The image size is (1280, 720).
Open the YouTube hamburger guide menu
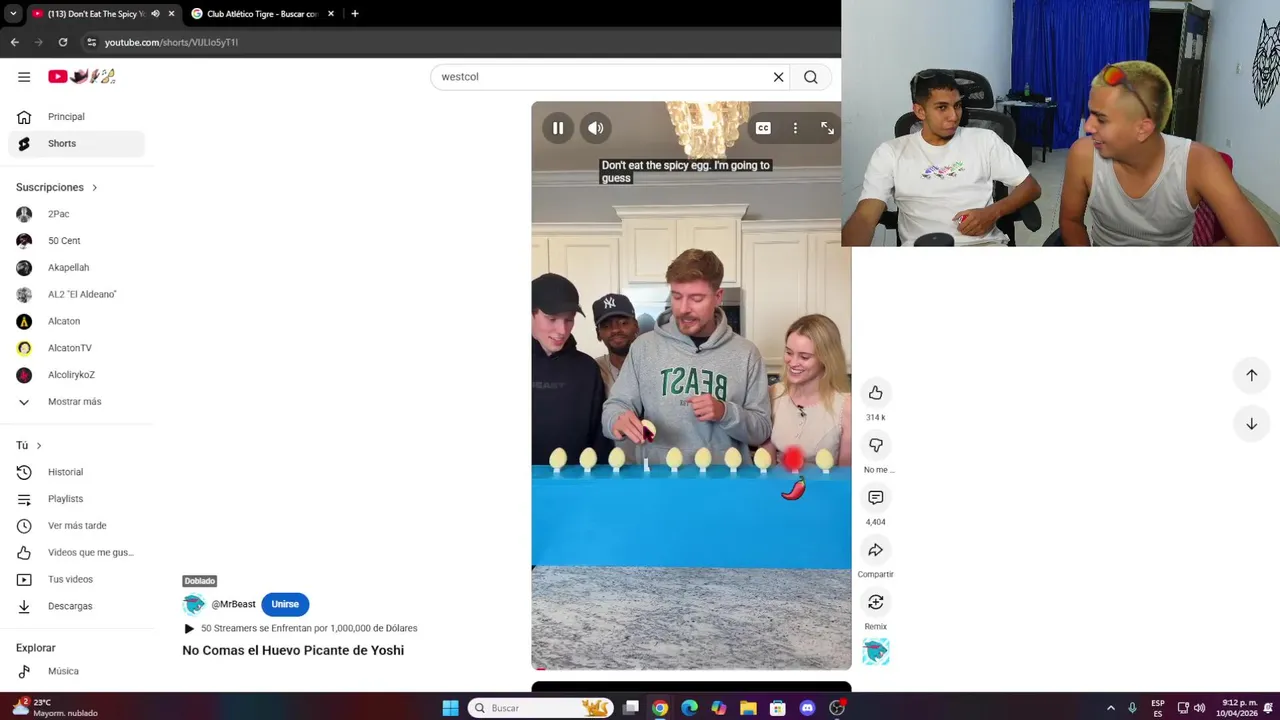(x=24, y=77)
